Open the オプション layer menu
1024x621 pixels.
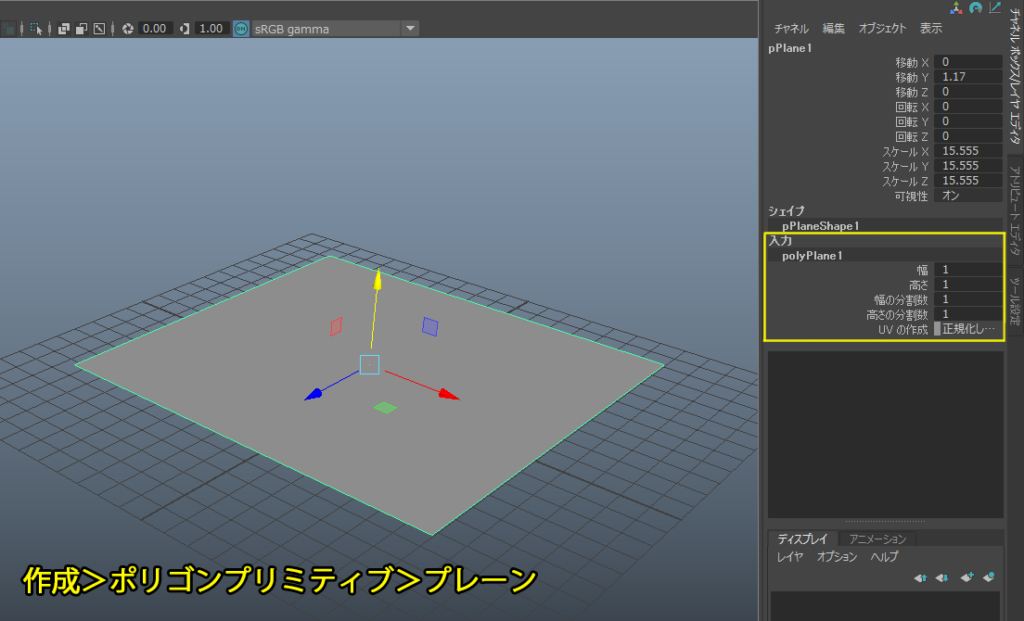pos(837,557)
